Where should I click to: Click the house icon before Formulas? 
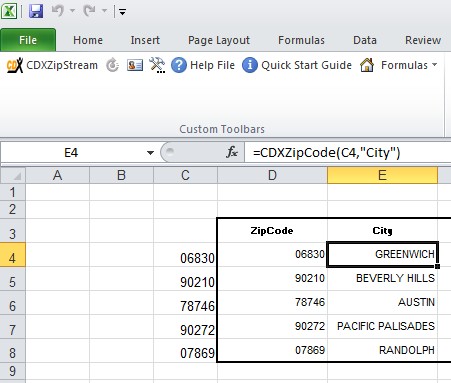[x=367, y=65]
